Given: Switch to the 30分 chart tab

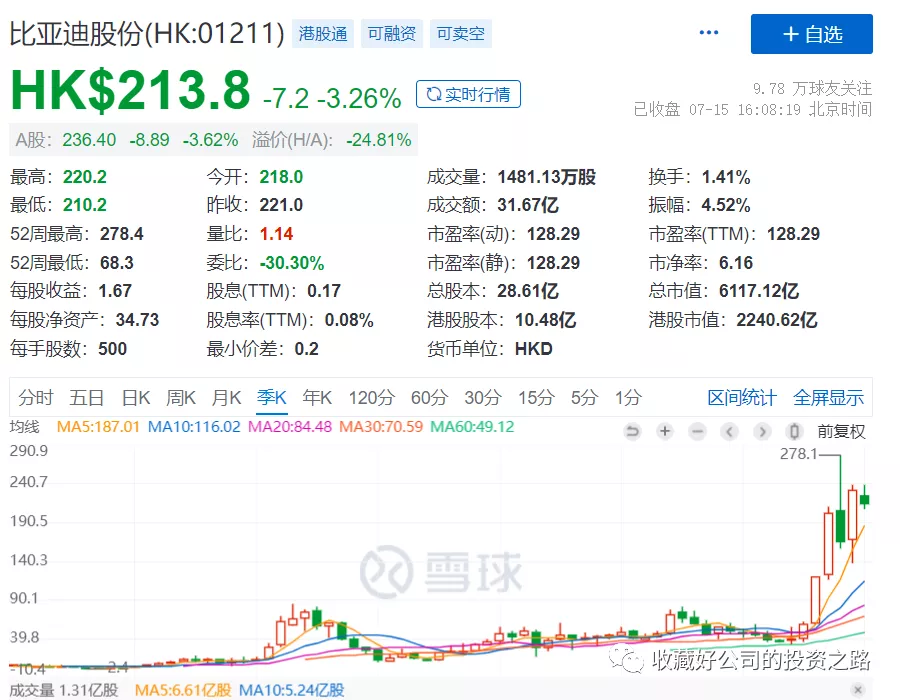Looking at the screenshot, I should 483,398.
